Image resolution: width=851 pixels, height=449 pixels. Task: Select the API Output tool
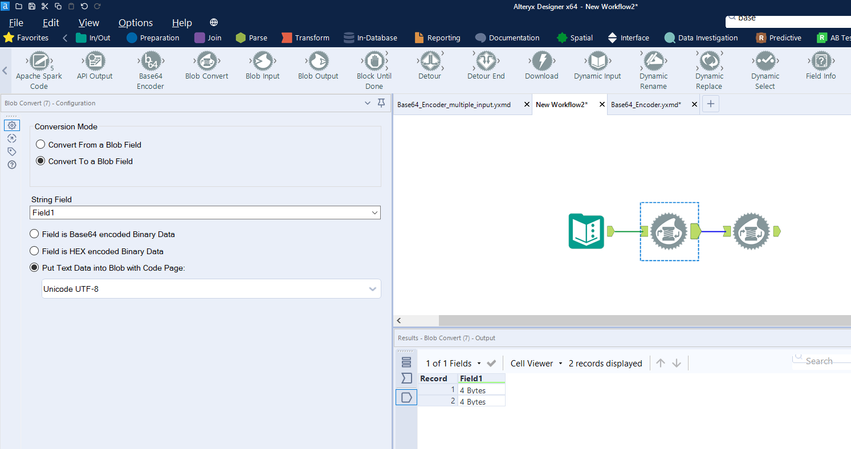(94, 66)
